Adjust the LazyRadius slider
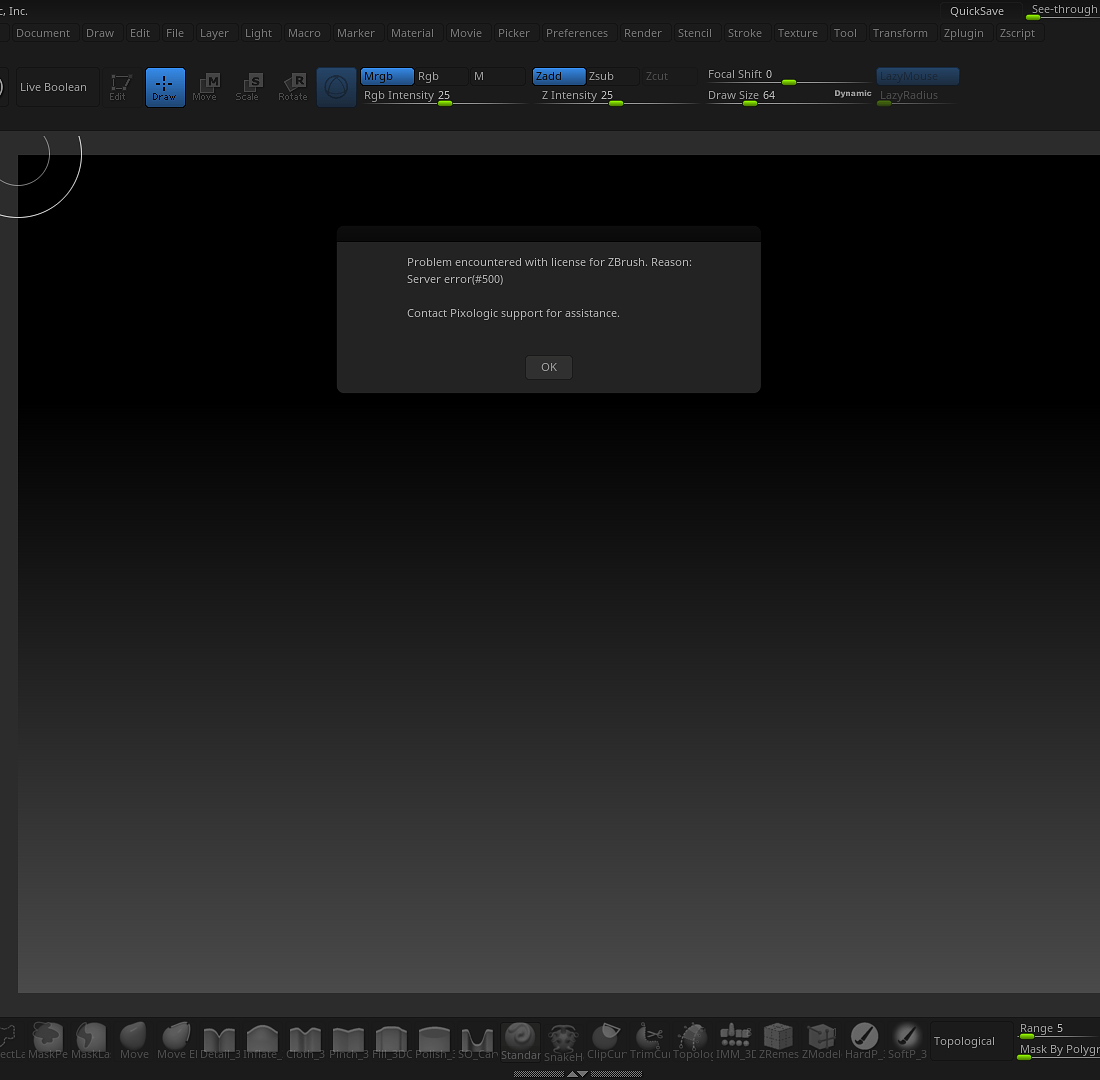Screen dimensions: 1100x1080 918,96
